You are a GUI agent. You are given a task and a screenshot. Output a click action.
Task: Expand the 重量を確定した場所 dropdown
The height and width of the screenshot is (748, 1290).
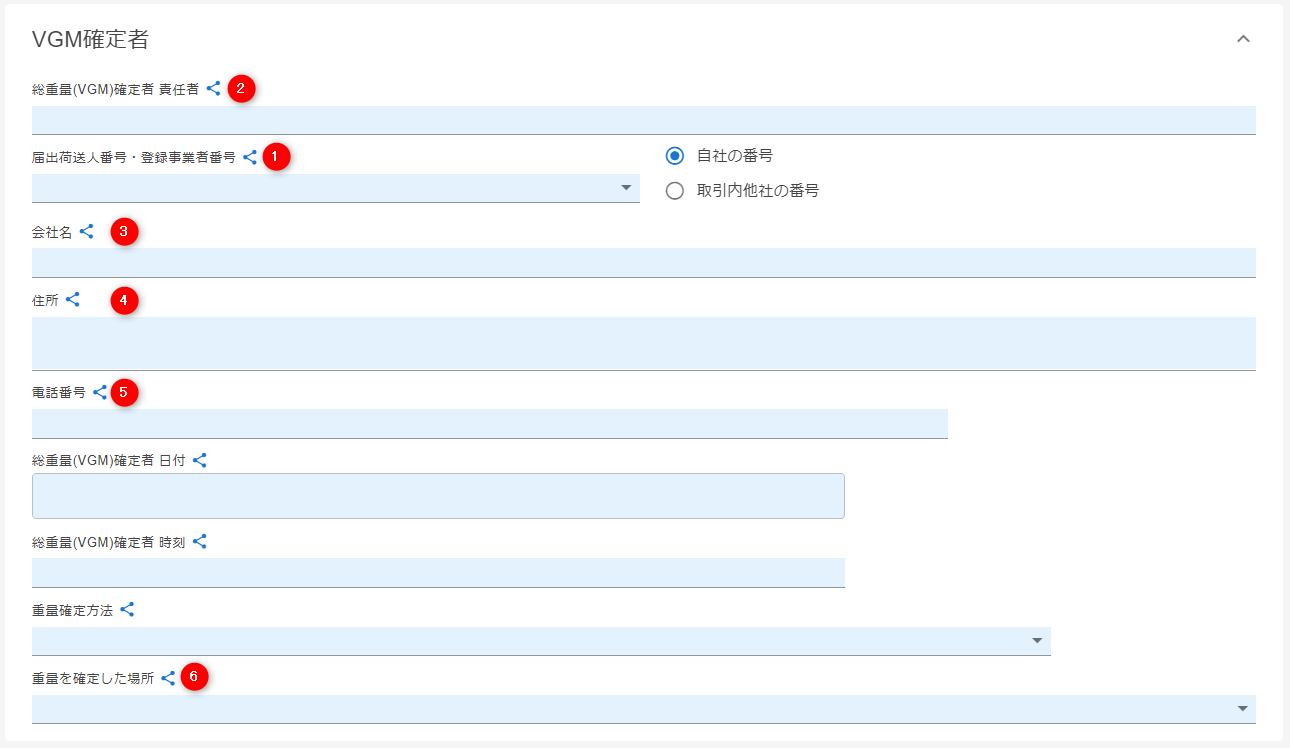tap(643, 709)
